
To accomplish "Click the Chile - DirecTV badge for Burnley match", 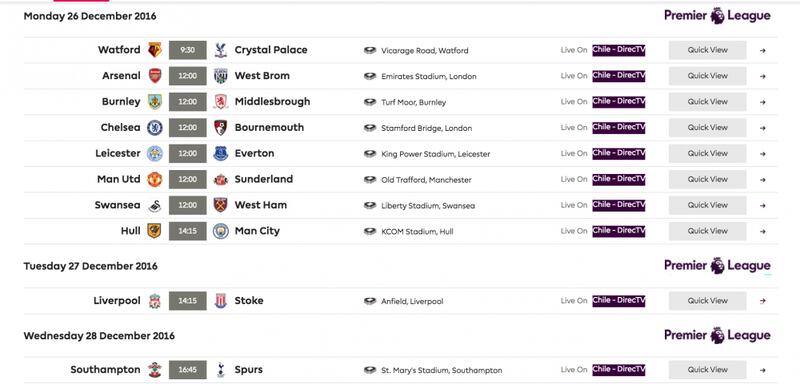I will (618, 102).
